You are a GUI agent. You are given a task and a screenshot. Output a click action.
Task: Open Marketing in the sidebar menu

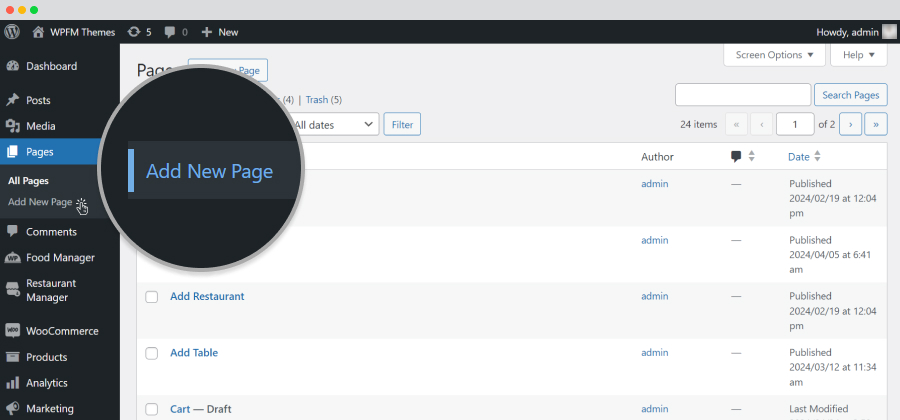pos(50,409)
